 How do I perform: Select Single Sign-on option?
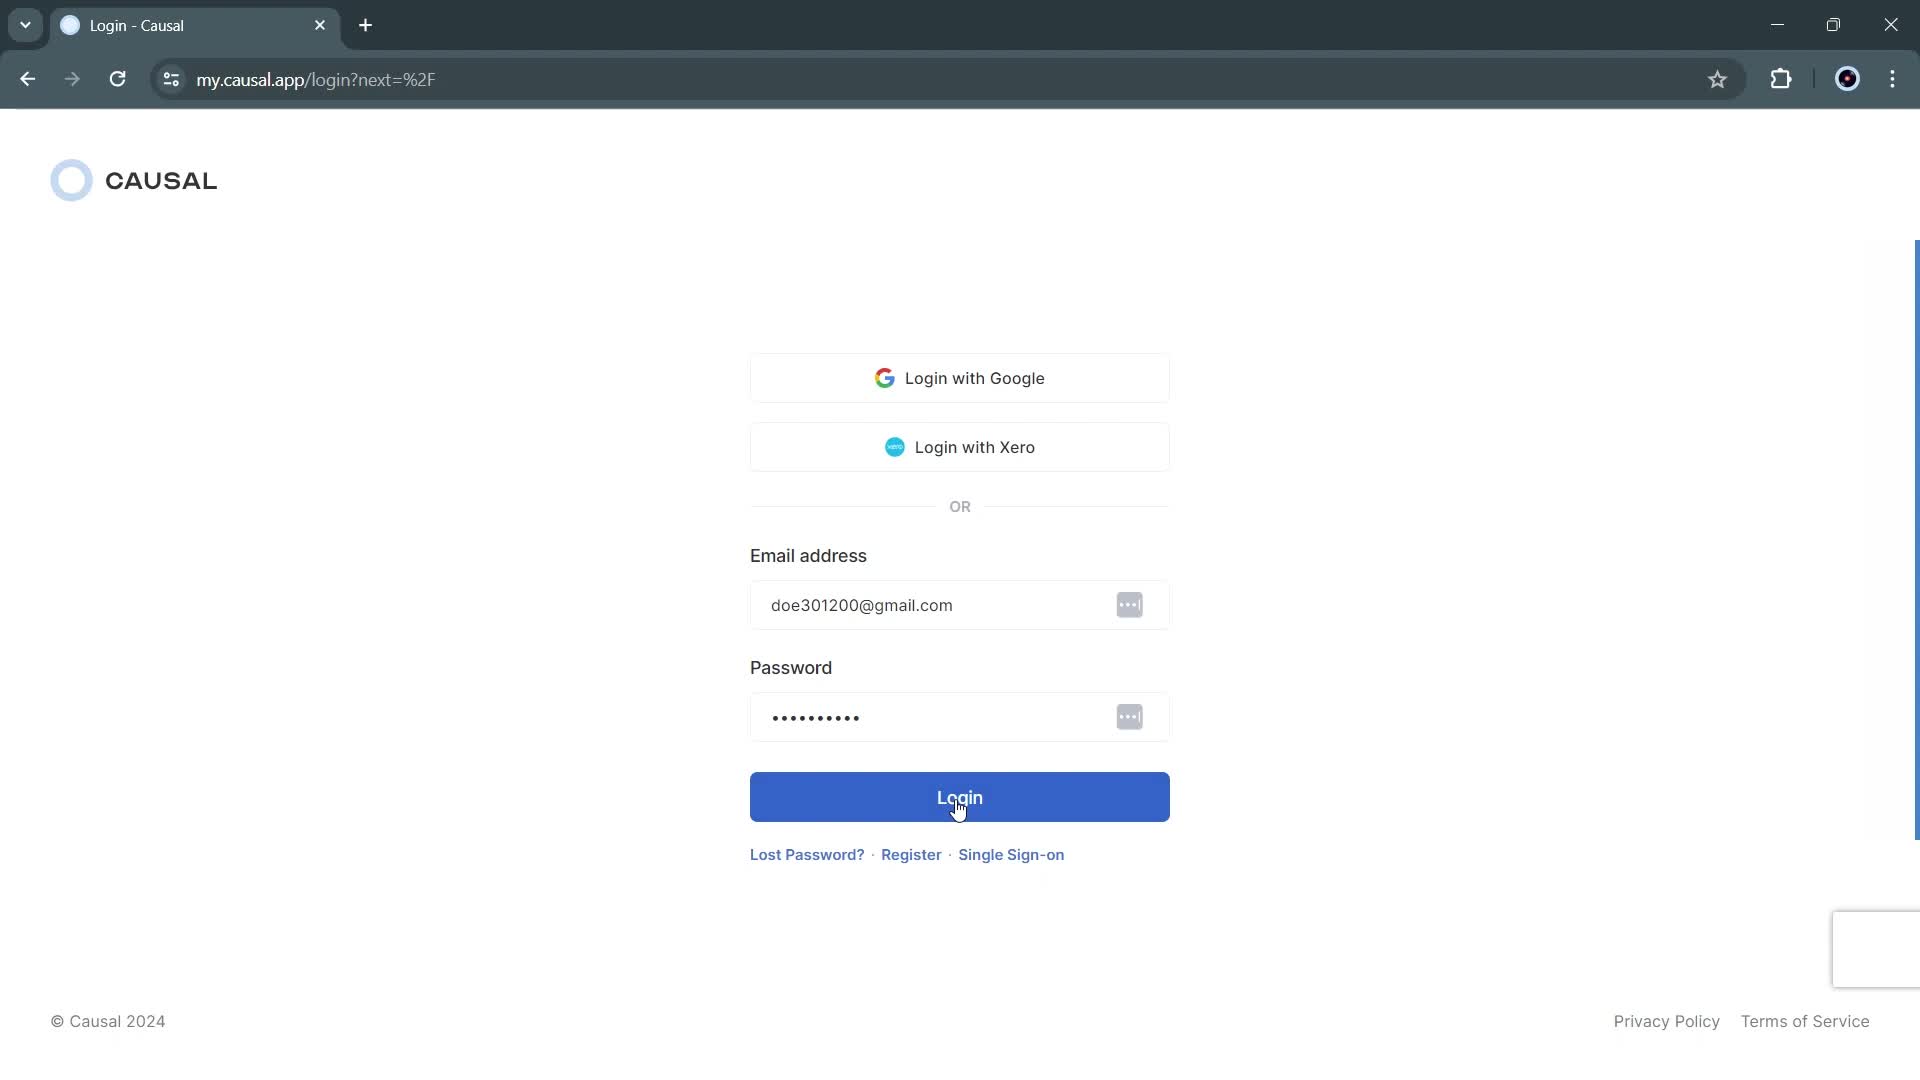[x=1011, y=853]
